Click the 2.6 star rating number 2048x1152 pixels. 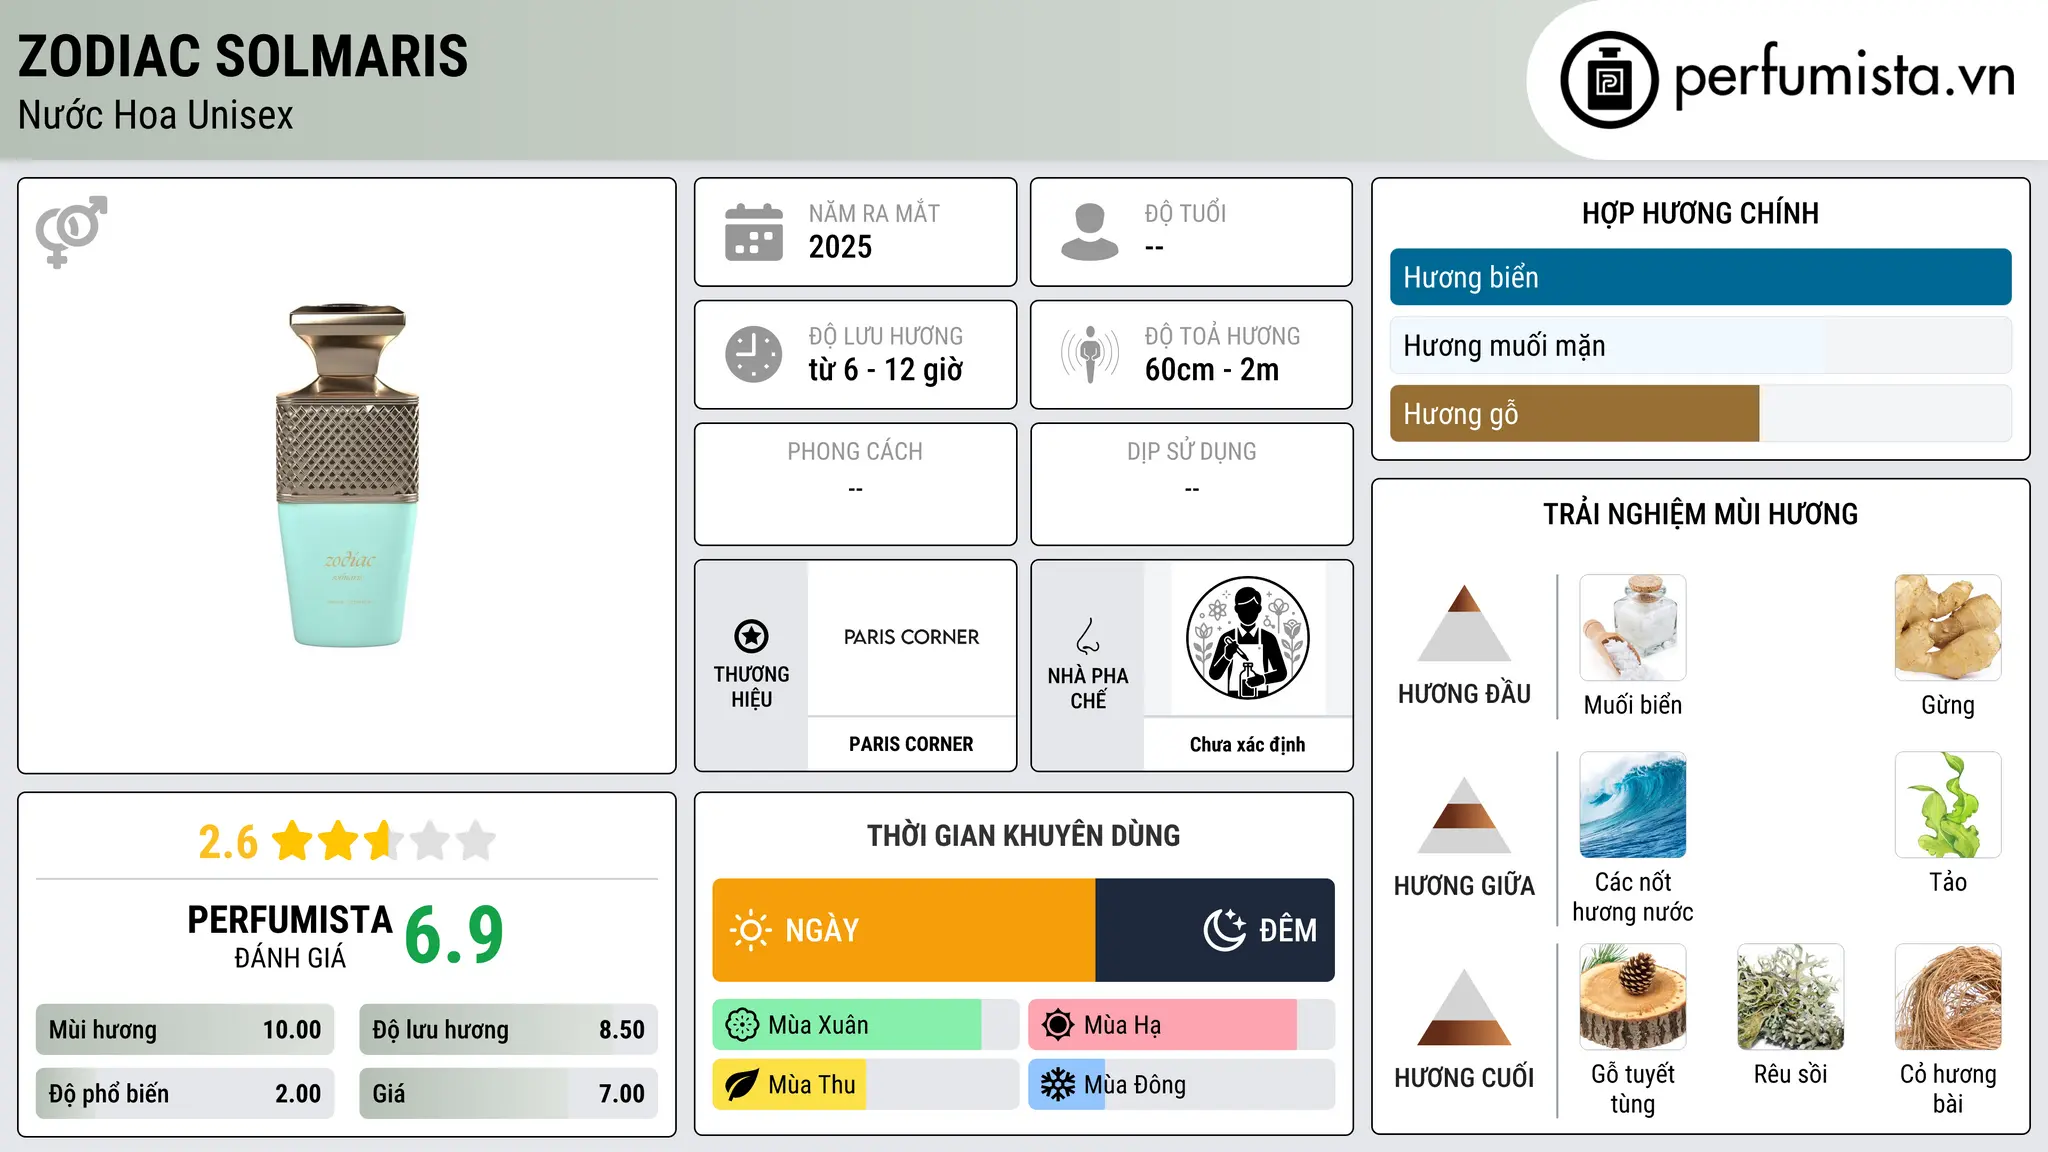228,842
